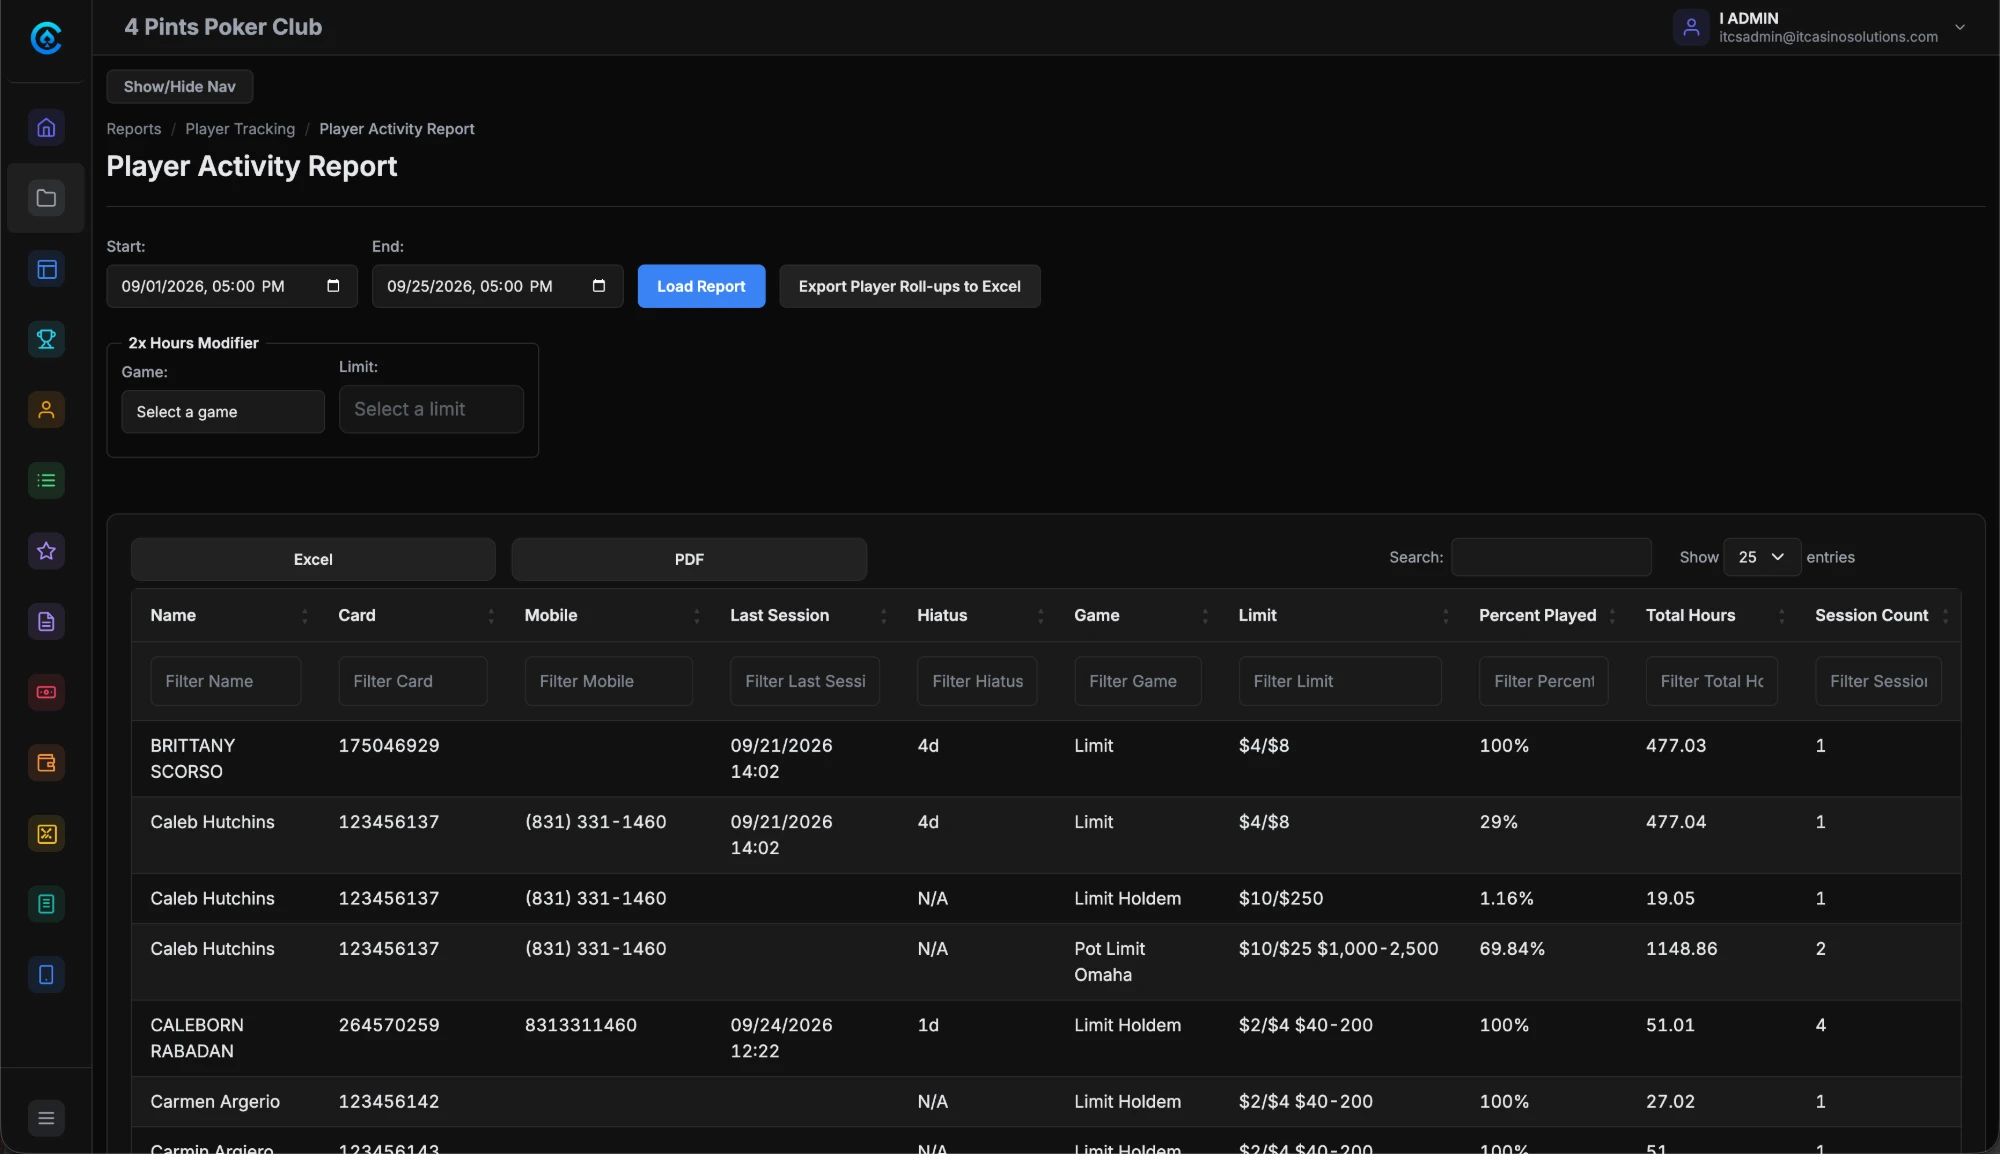
Task: Click the PDF export button
Action: point(689,559)
